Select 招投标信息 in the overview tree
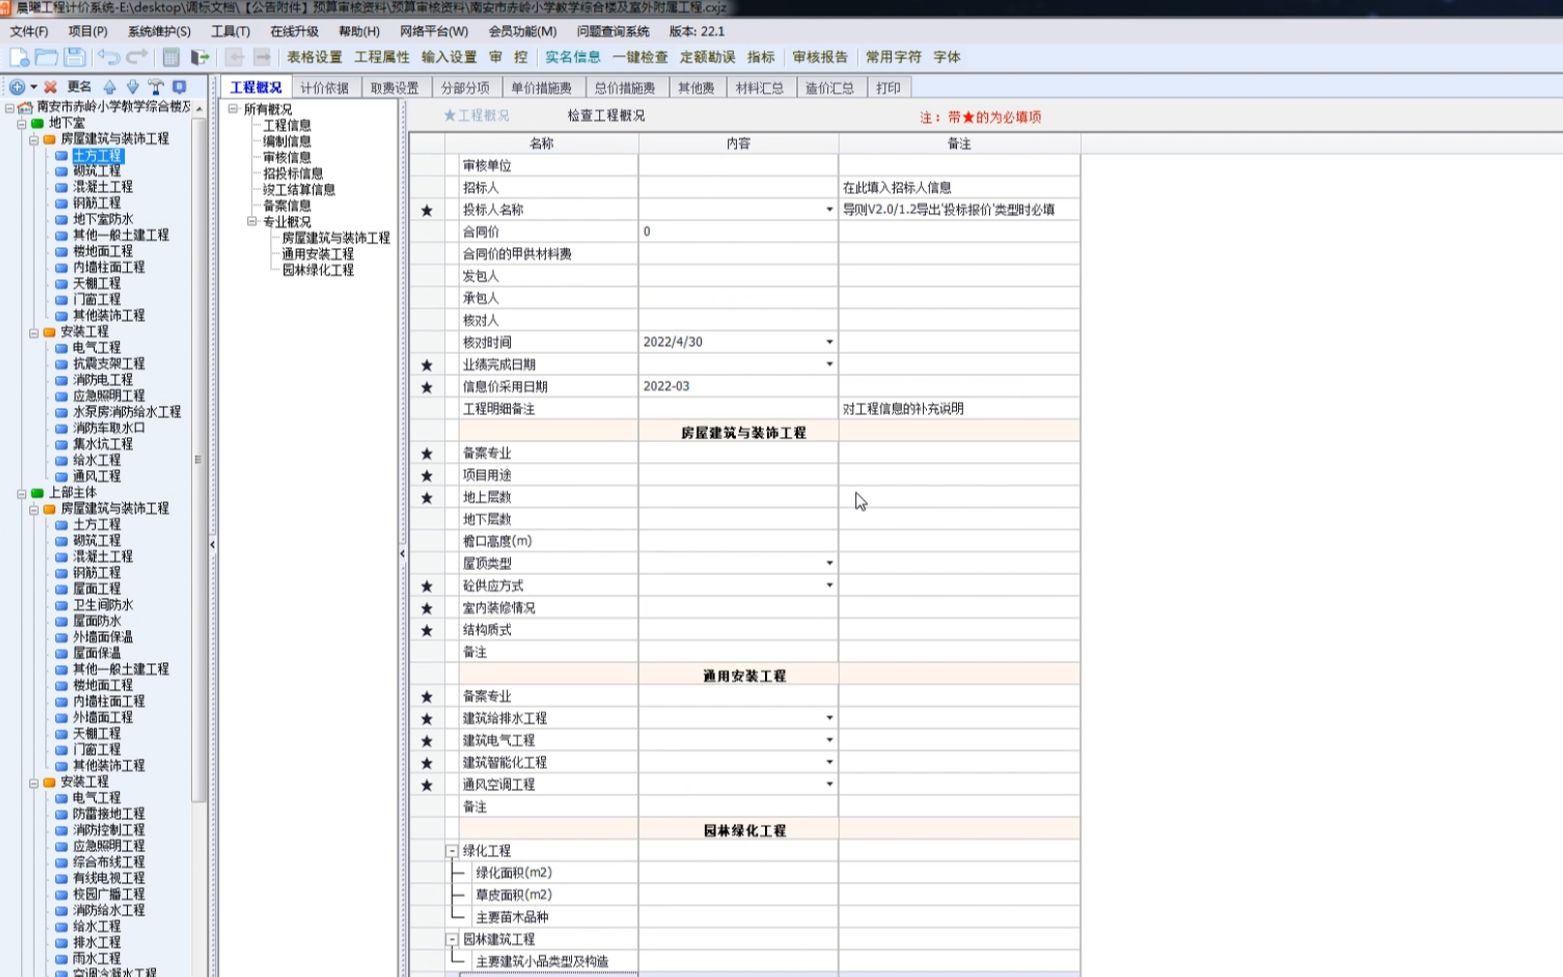1563x977 pixels. click(293, 174)
